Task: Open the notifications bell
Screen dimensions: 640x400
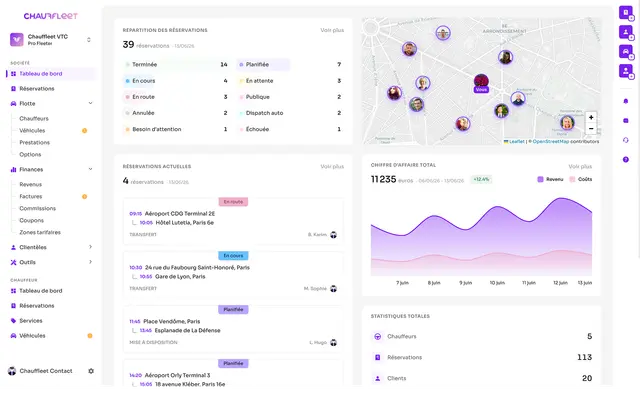Action: (626, 101)
